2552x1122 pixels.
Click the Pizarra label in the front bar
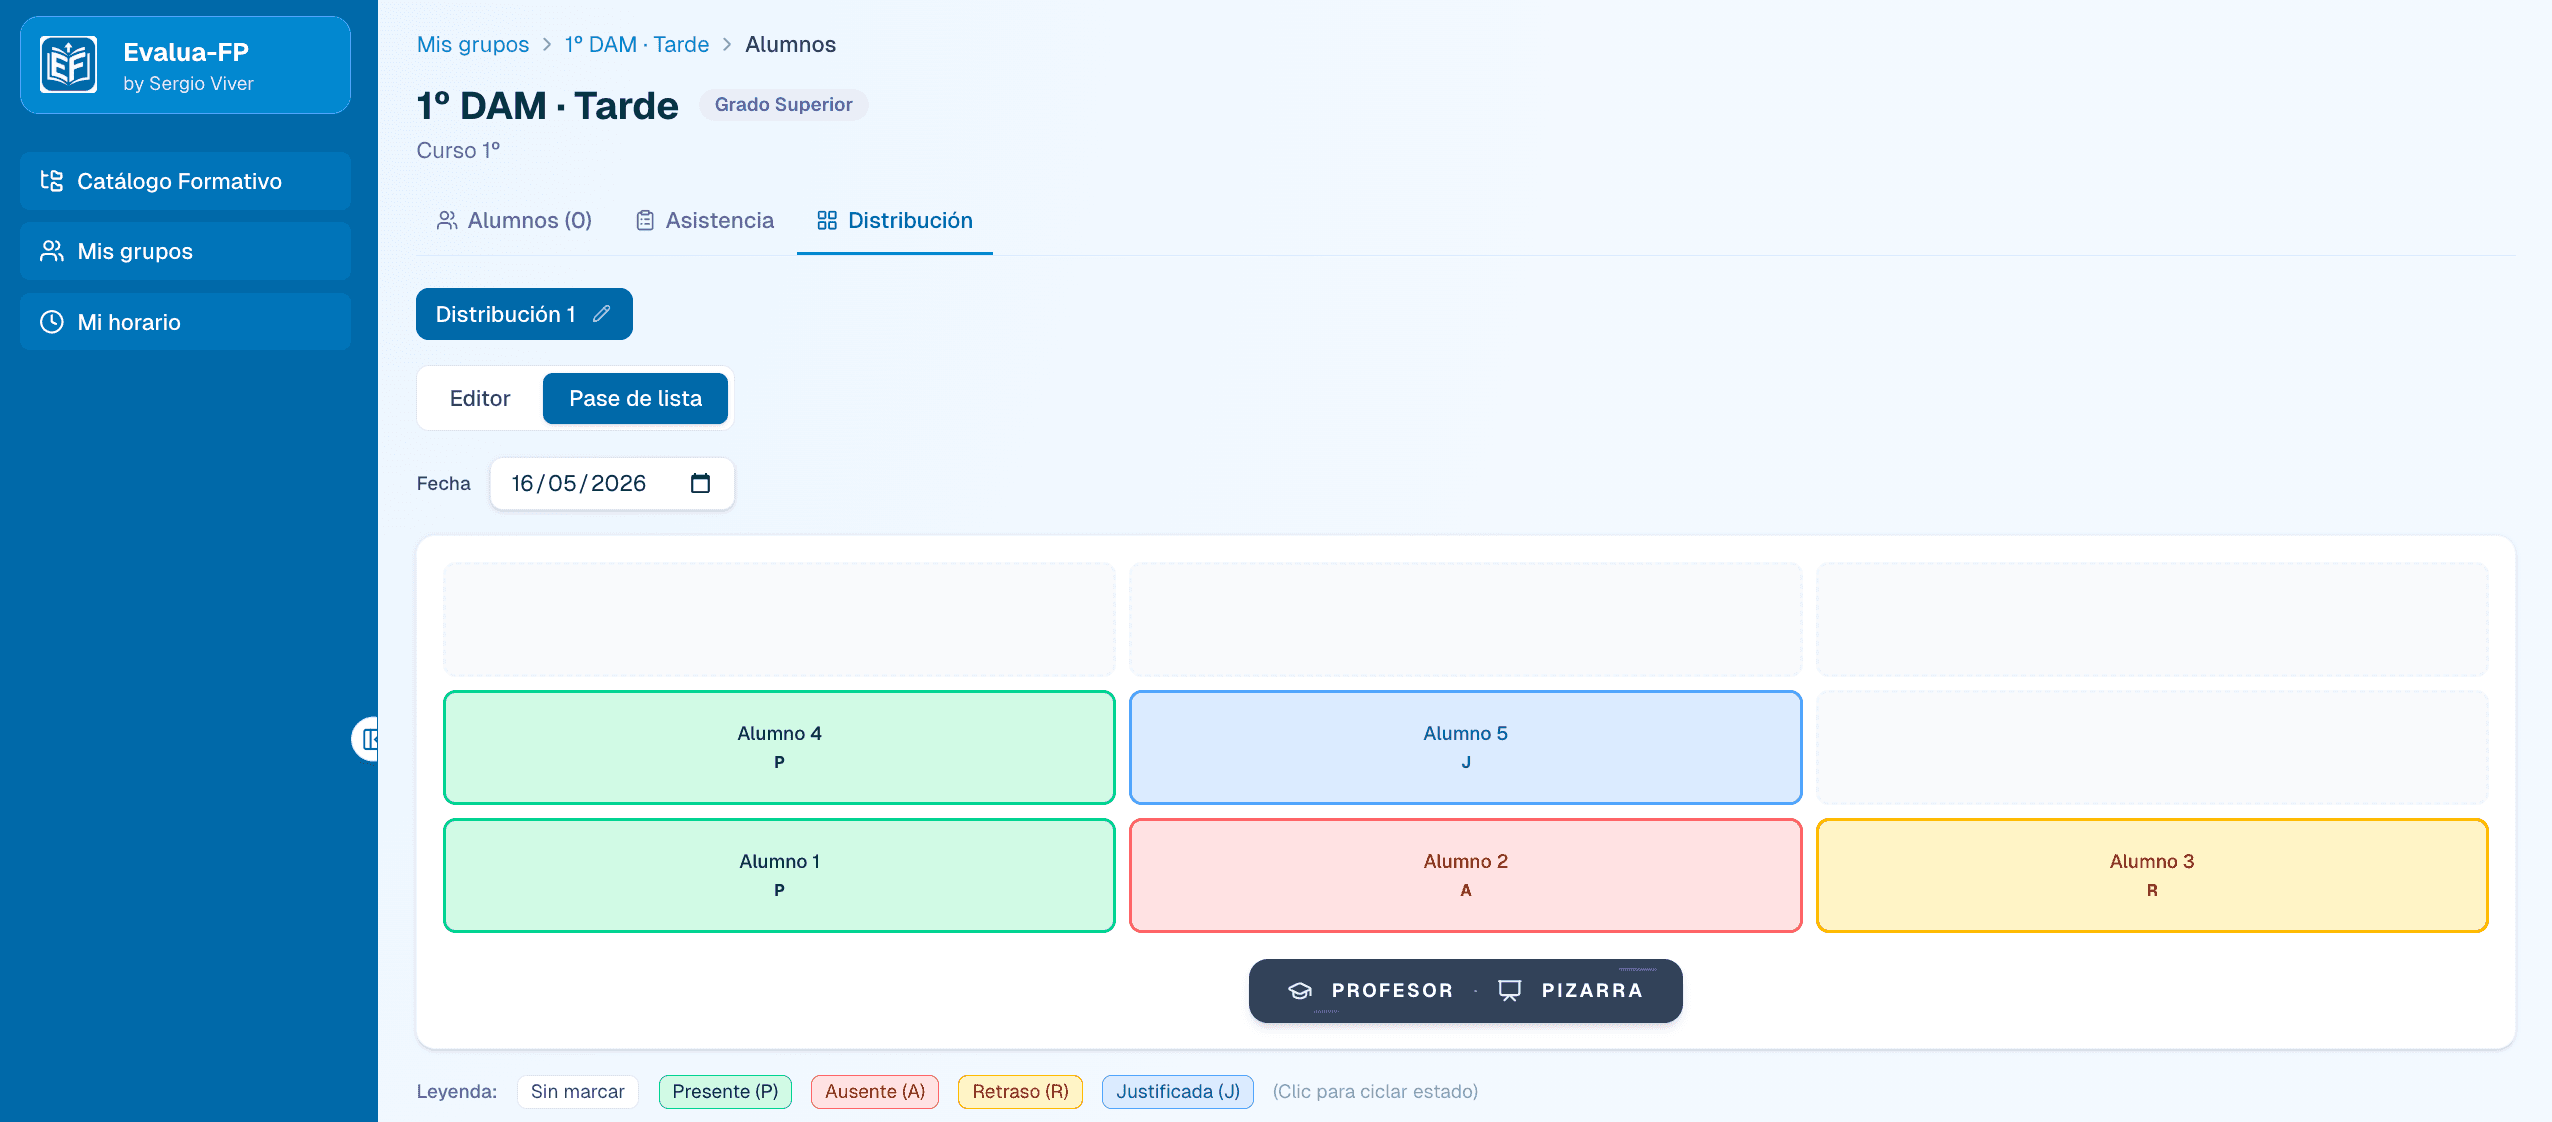[1592, 990]
